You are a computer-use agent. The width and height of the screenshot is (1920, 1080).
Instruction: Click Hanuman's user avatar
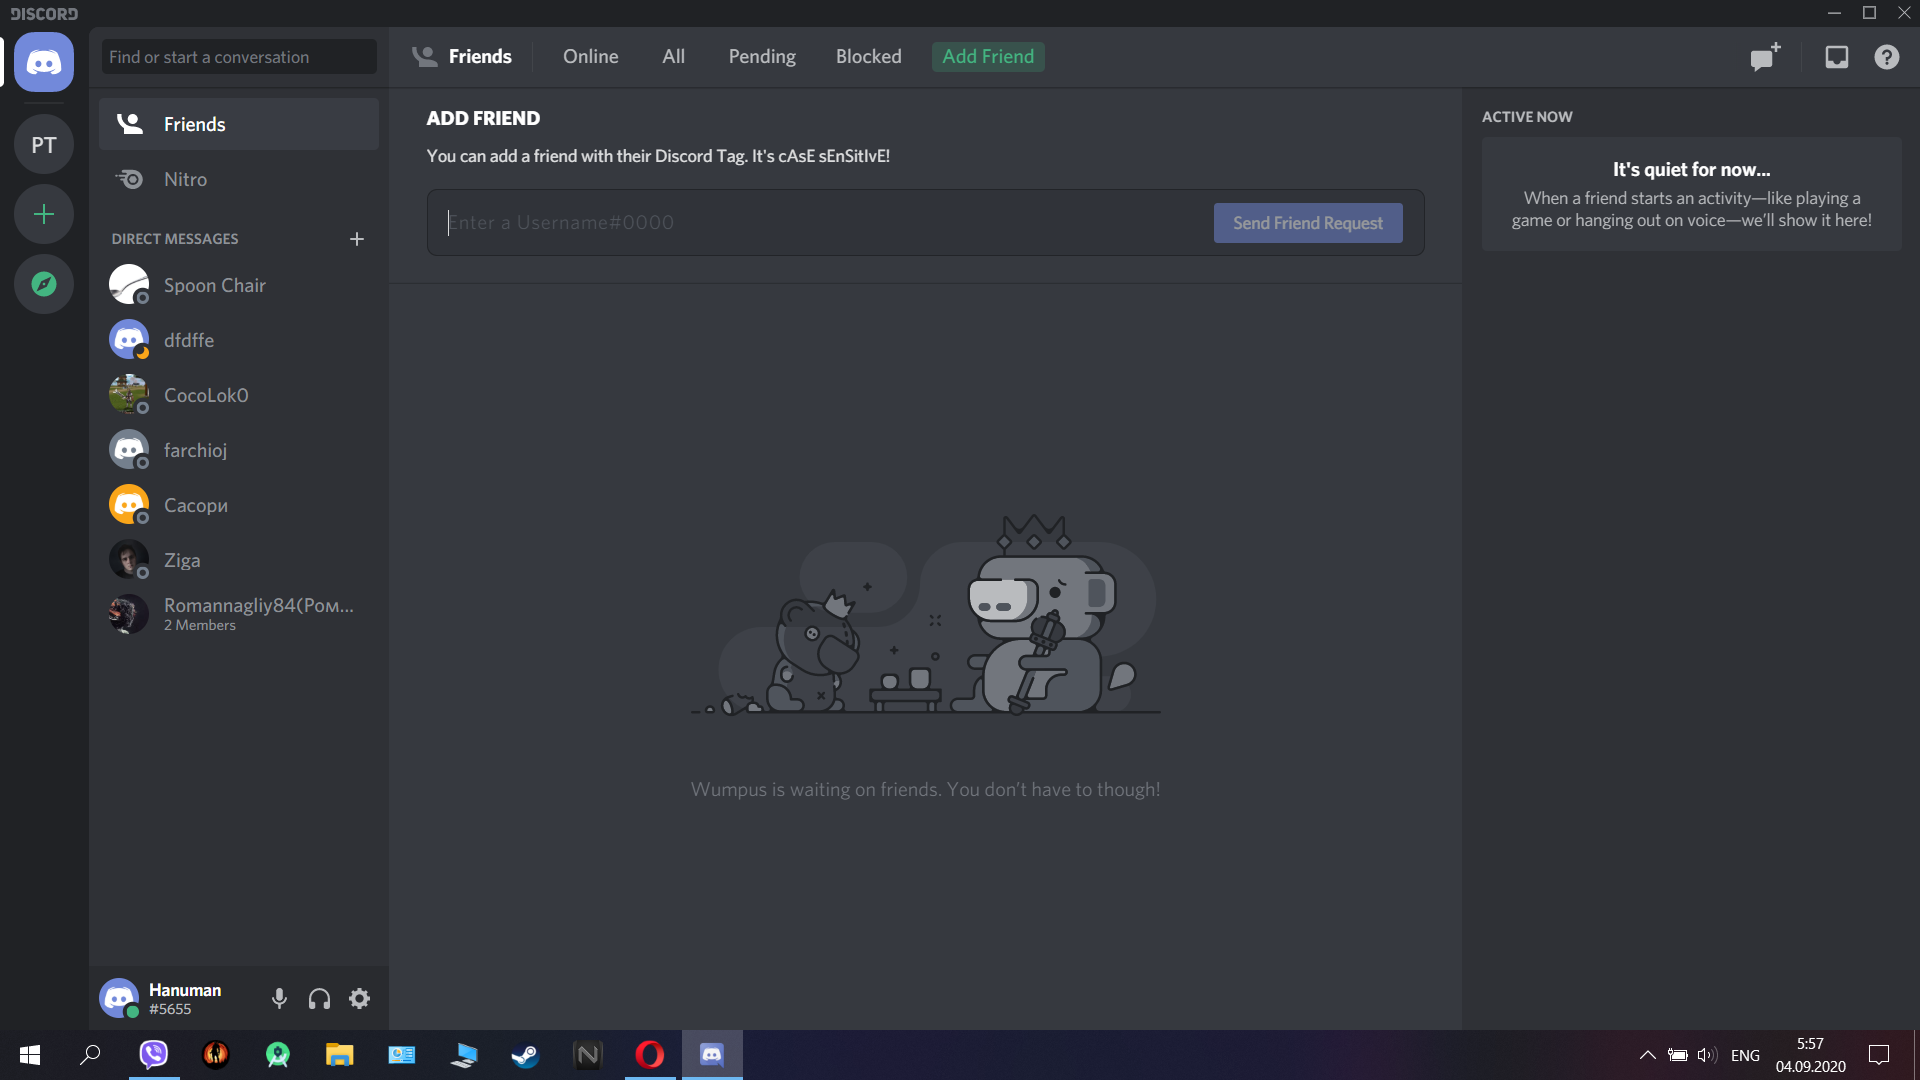119,998
